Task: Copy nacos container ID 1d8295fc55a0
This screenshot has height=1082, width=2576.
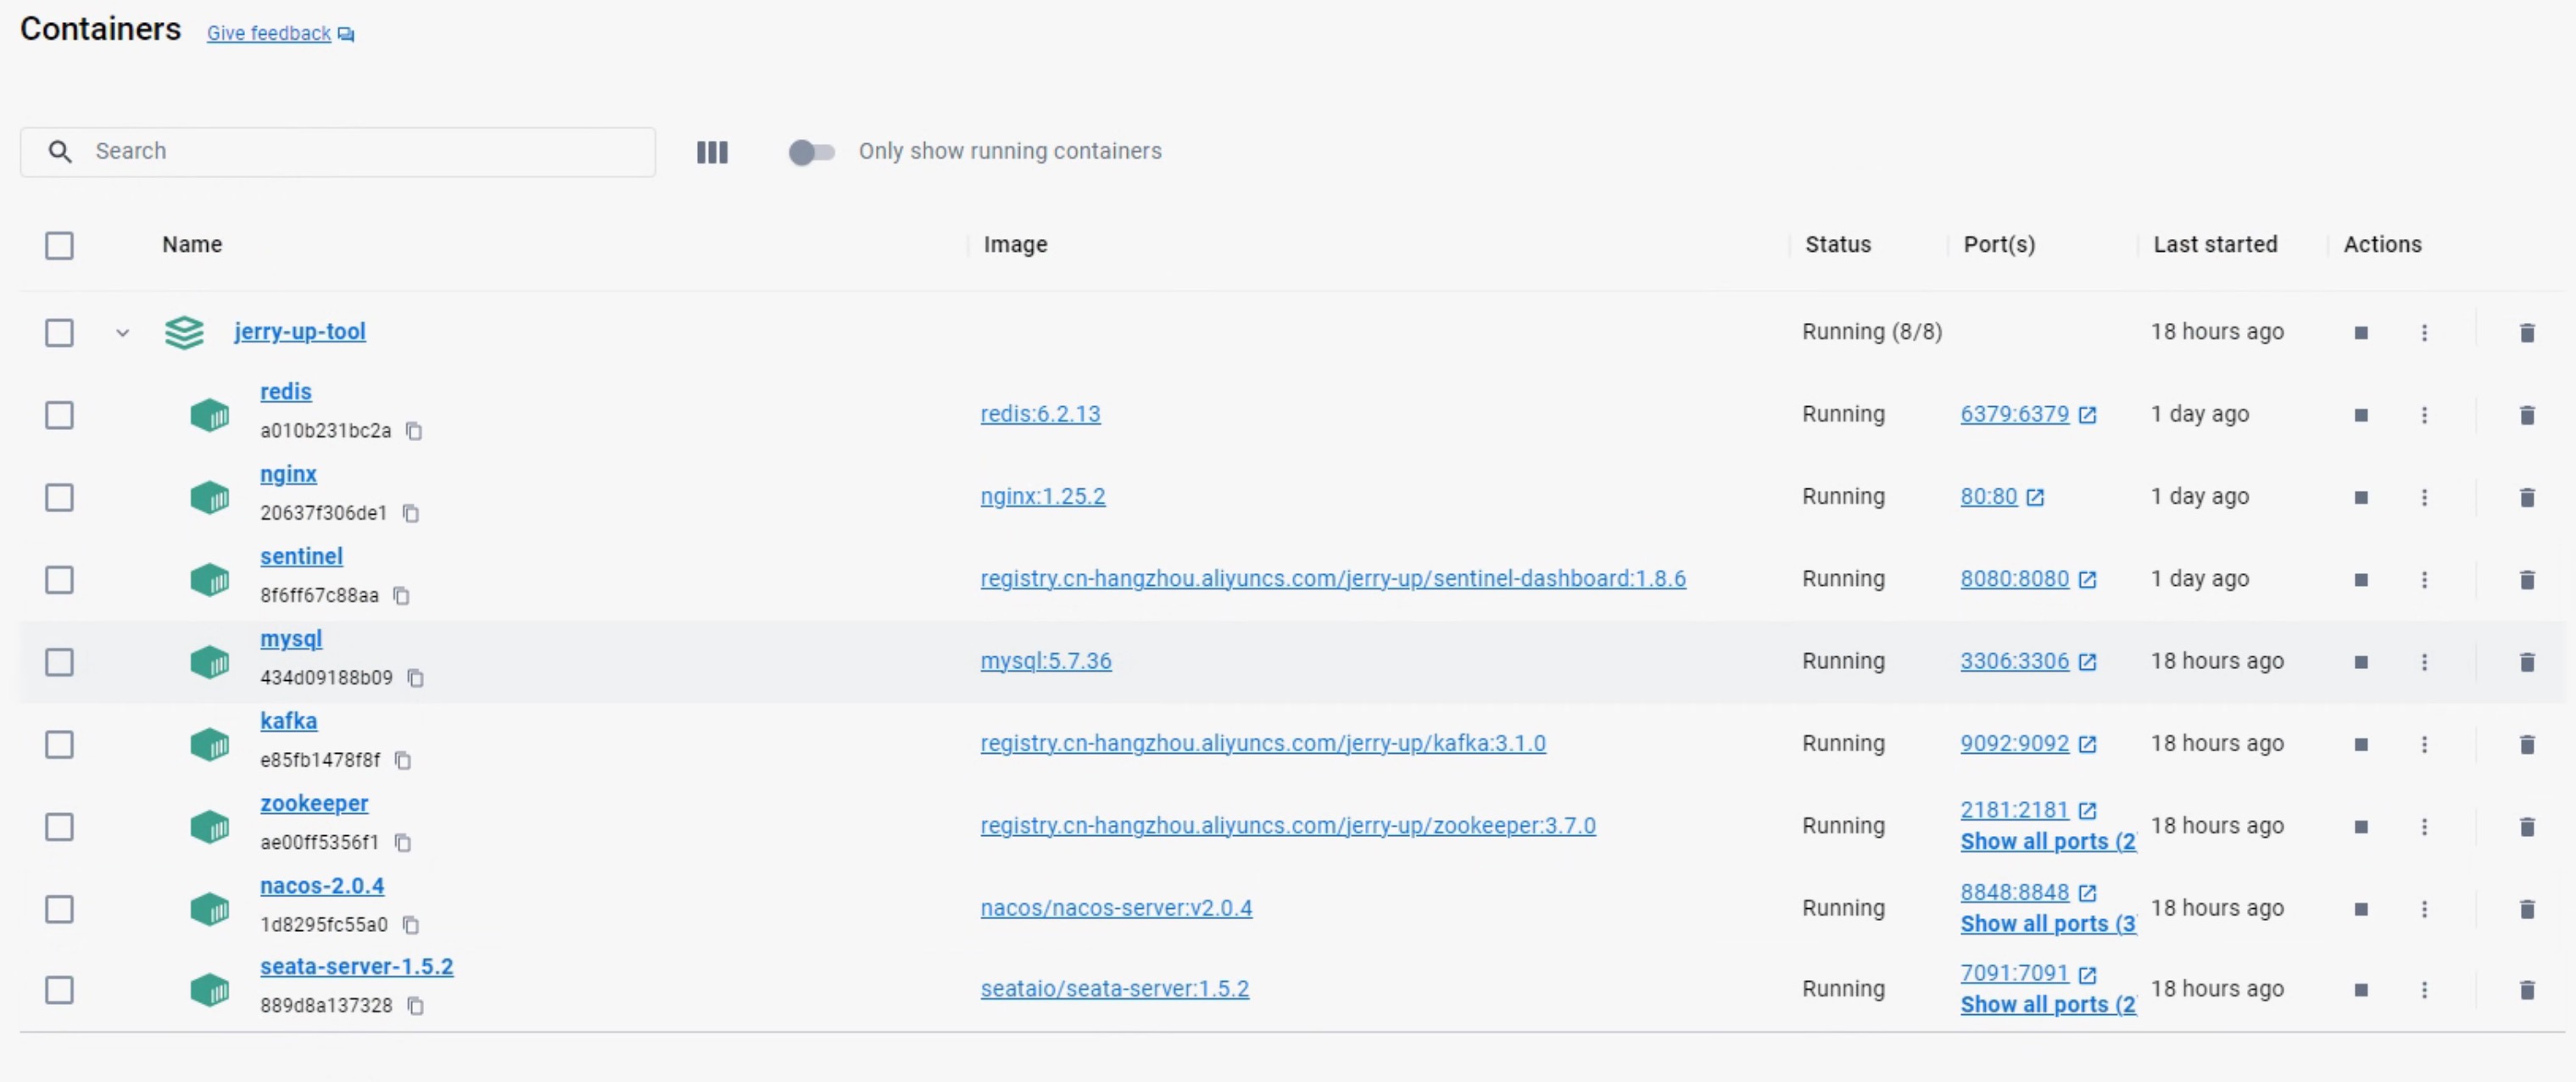Action: pyautogui.click(x=411, y=925)
